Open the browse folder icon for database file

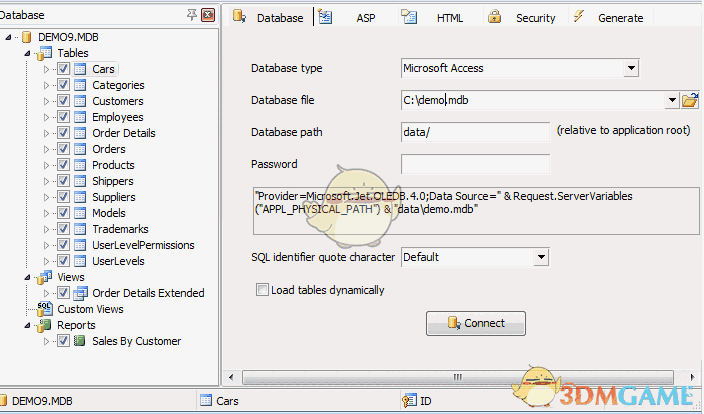tap(690, 100)
